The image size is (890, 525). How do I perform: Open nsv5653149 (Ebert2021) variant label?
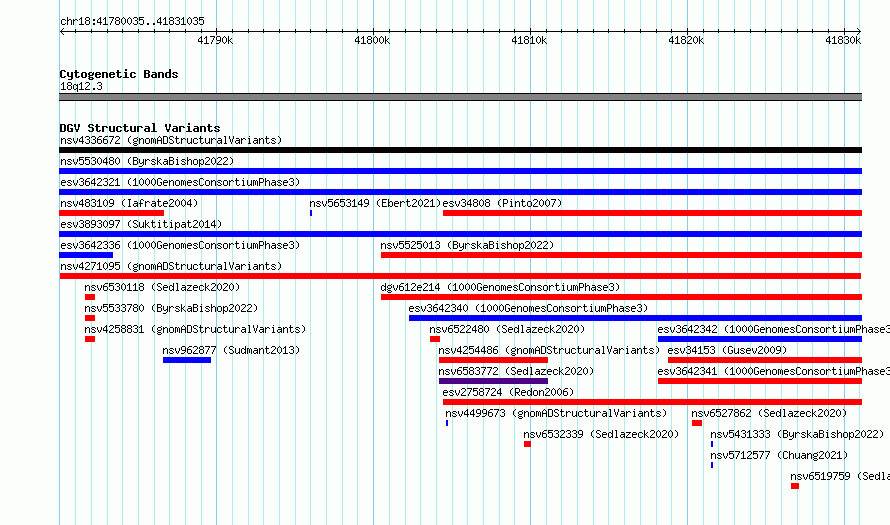click(x=375, y=203)
